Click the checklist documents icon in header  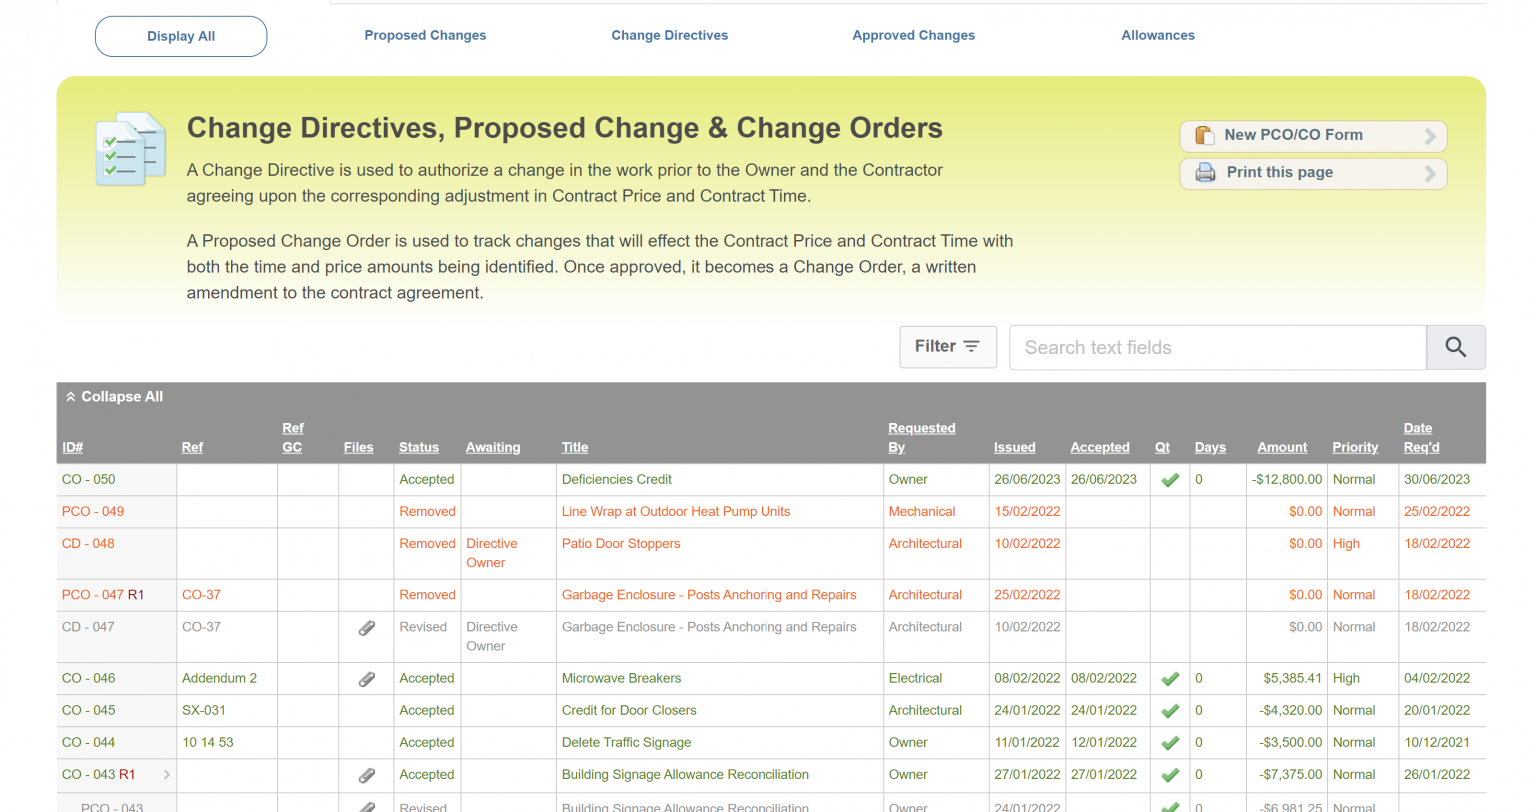[x=130, y=149]
